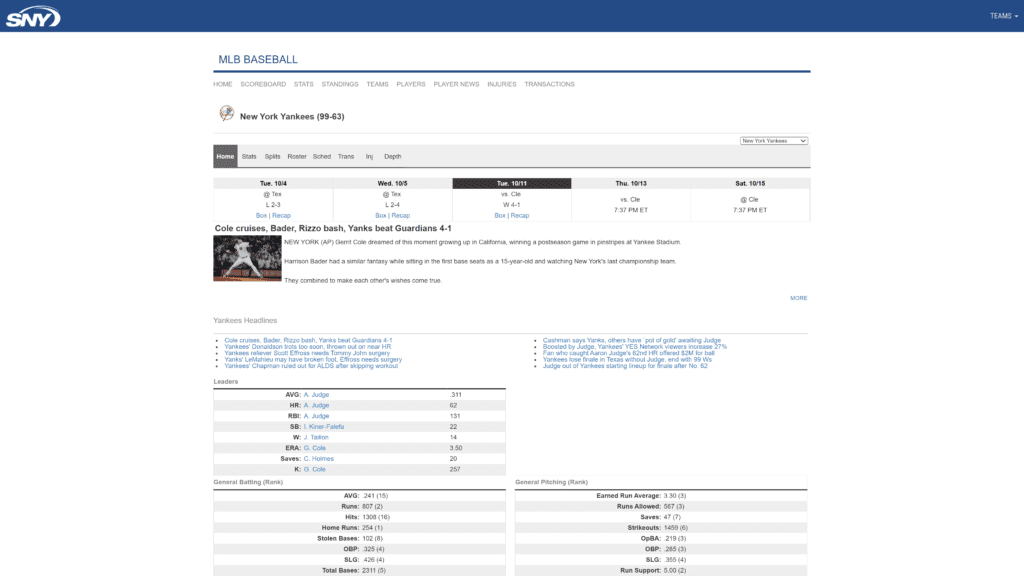Click the MORE link under the article

click(799, 298)
